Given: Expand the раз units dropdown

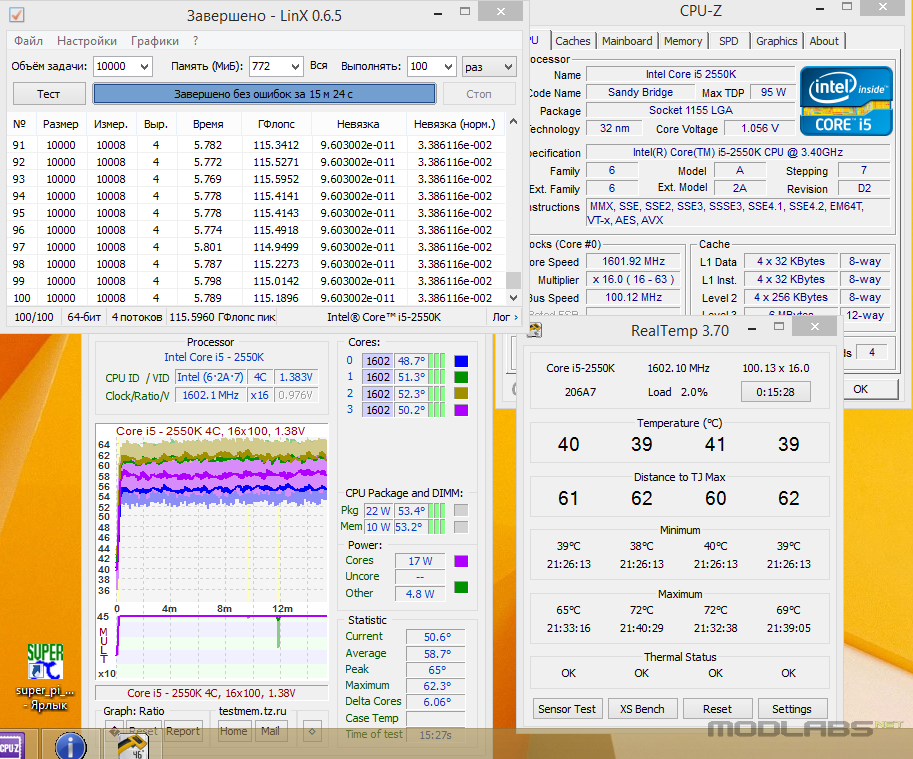Looking at the screenshot, I should coord(508,66).
